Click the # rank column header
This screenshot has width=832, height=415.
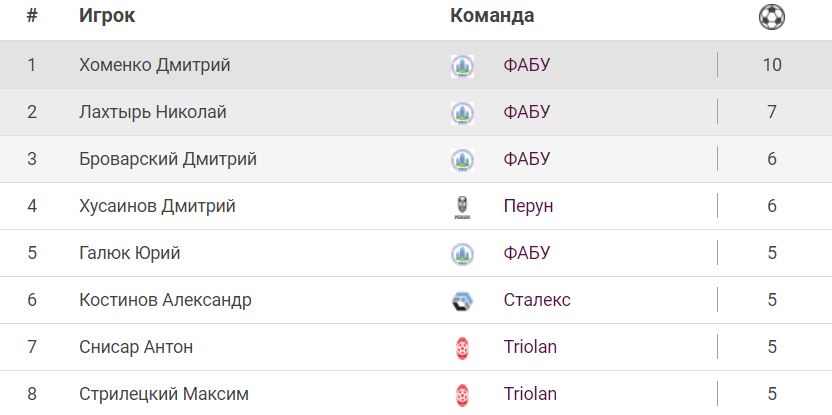[32, 16]
